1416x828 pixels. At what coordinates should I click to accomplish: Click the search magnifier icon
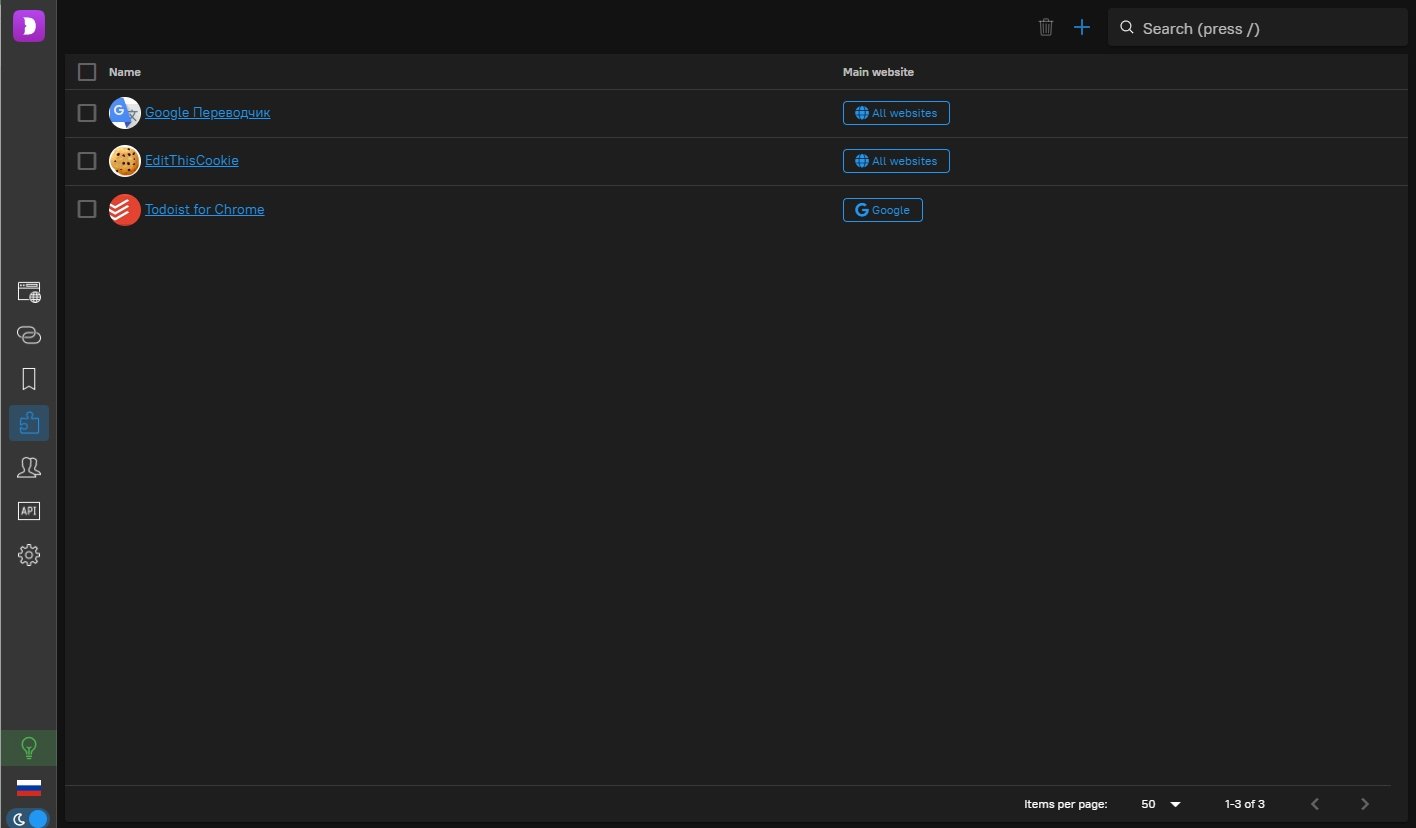1127,28
